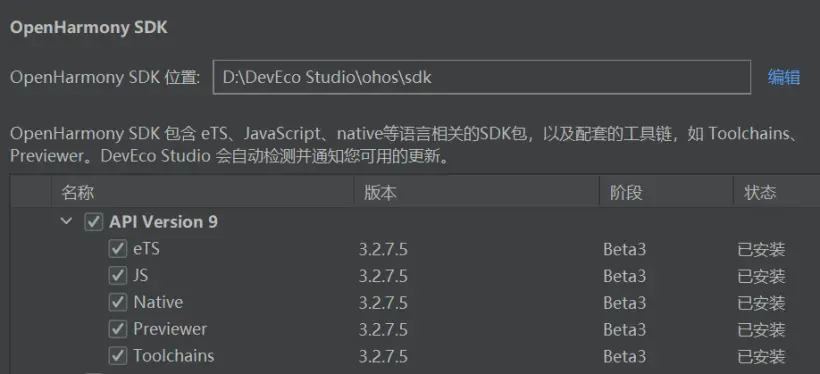Uncheck the Native checkbox

(x=118, y=302)
